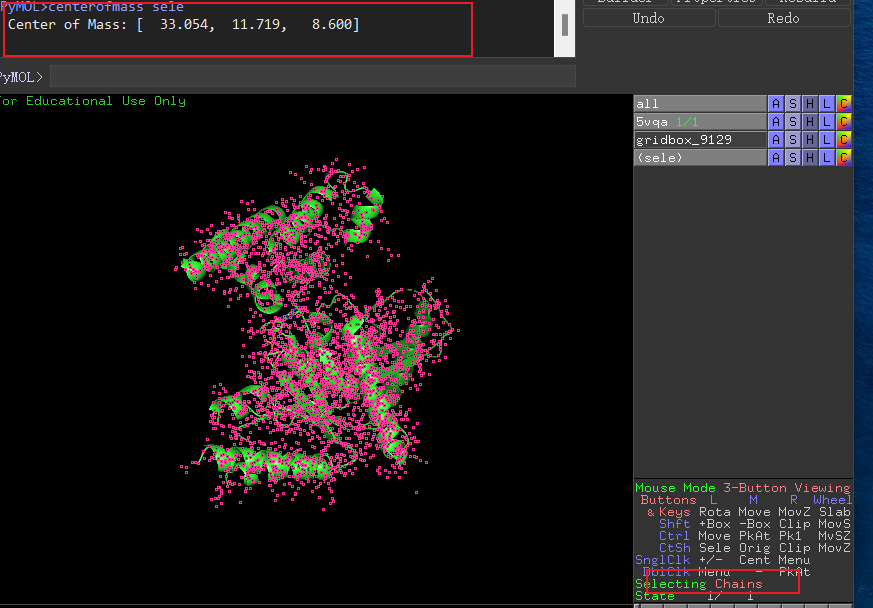This screenshot has height=608, width=873.
Task: Open the Show menu for gridbox_9129
Action: pos(793,140)
